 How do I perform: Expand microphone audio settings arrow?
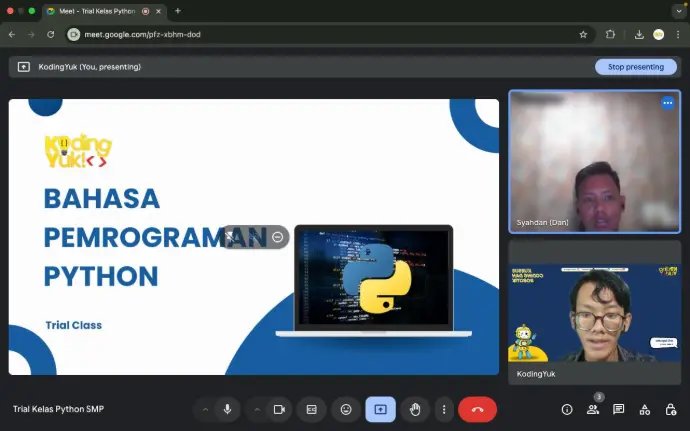(x=206, y=409)
